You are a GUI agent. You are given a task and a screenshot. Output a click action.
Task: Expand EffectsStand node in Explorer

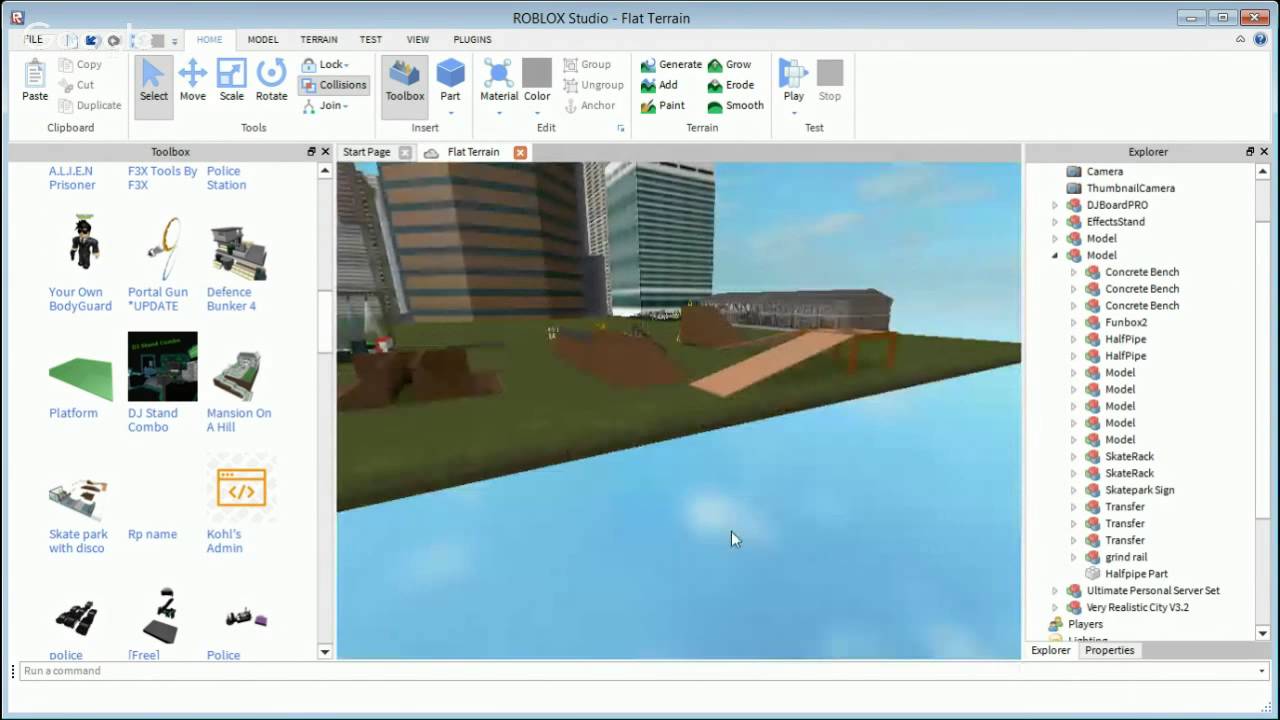[x=1055, y=222]
